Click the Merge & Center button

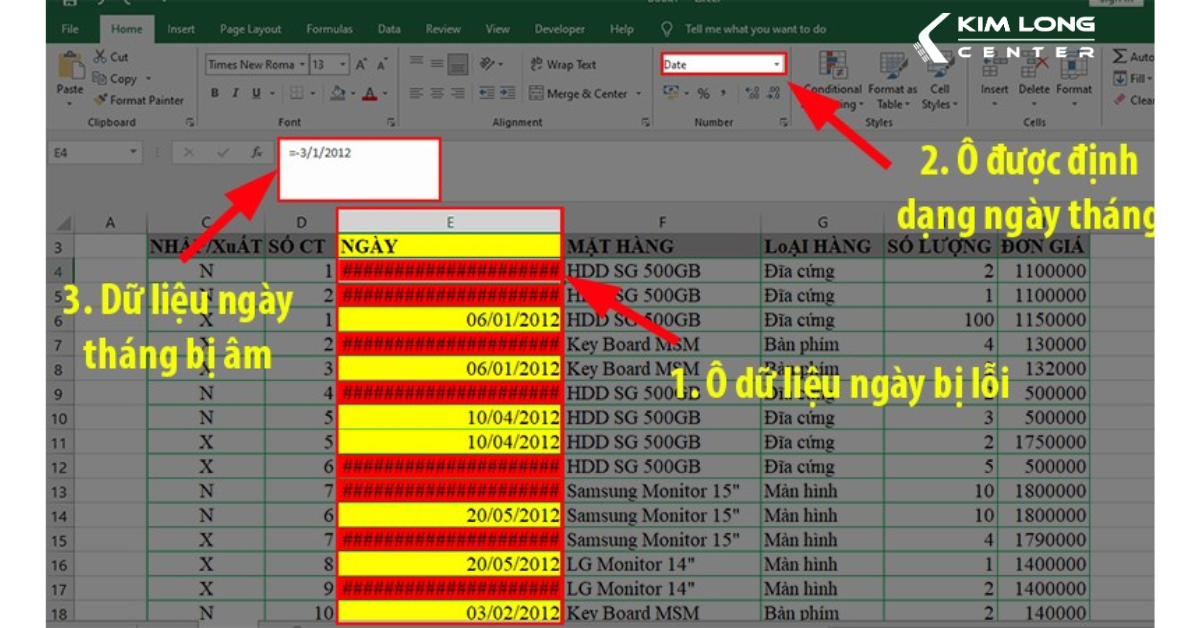[x=586, y=94]
